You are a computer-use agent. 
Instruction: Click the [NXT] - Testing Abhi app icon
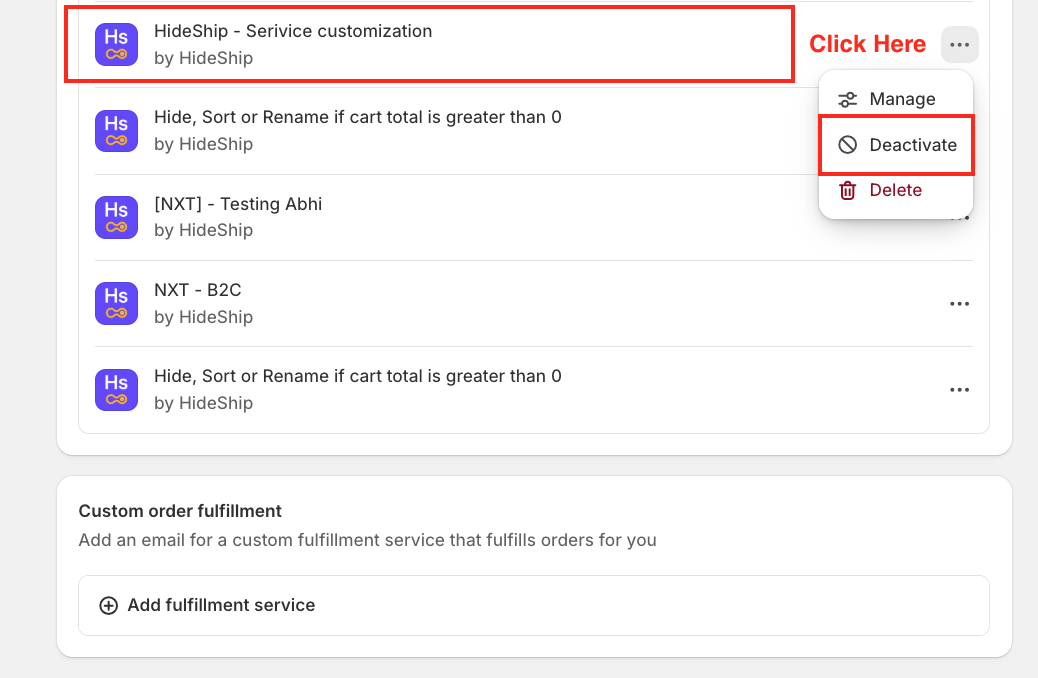click(116, 217)
